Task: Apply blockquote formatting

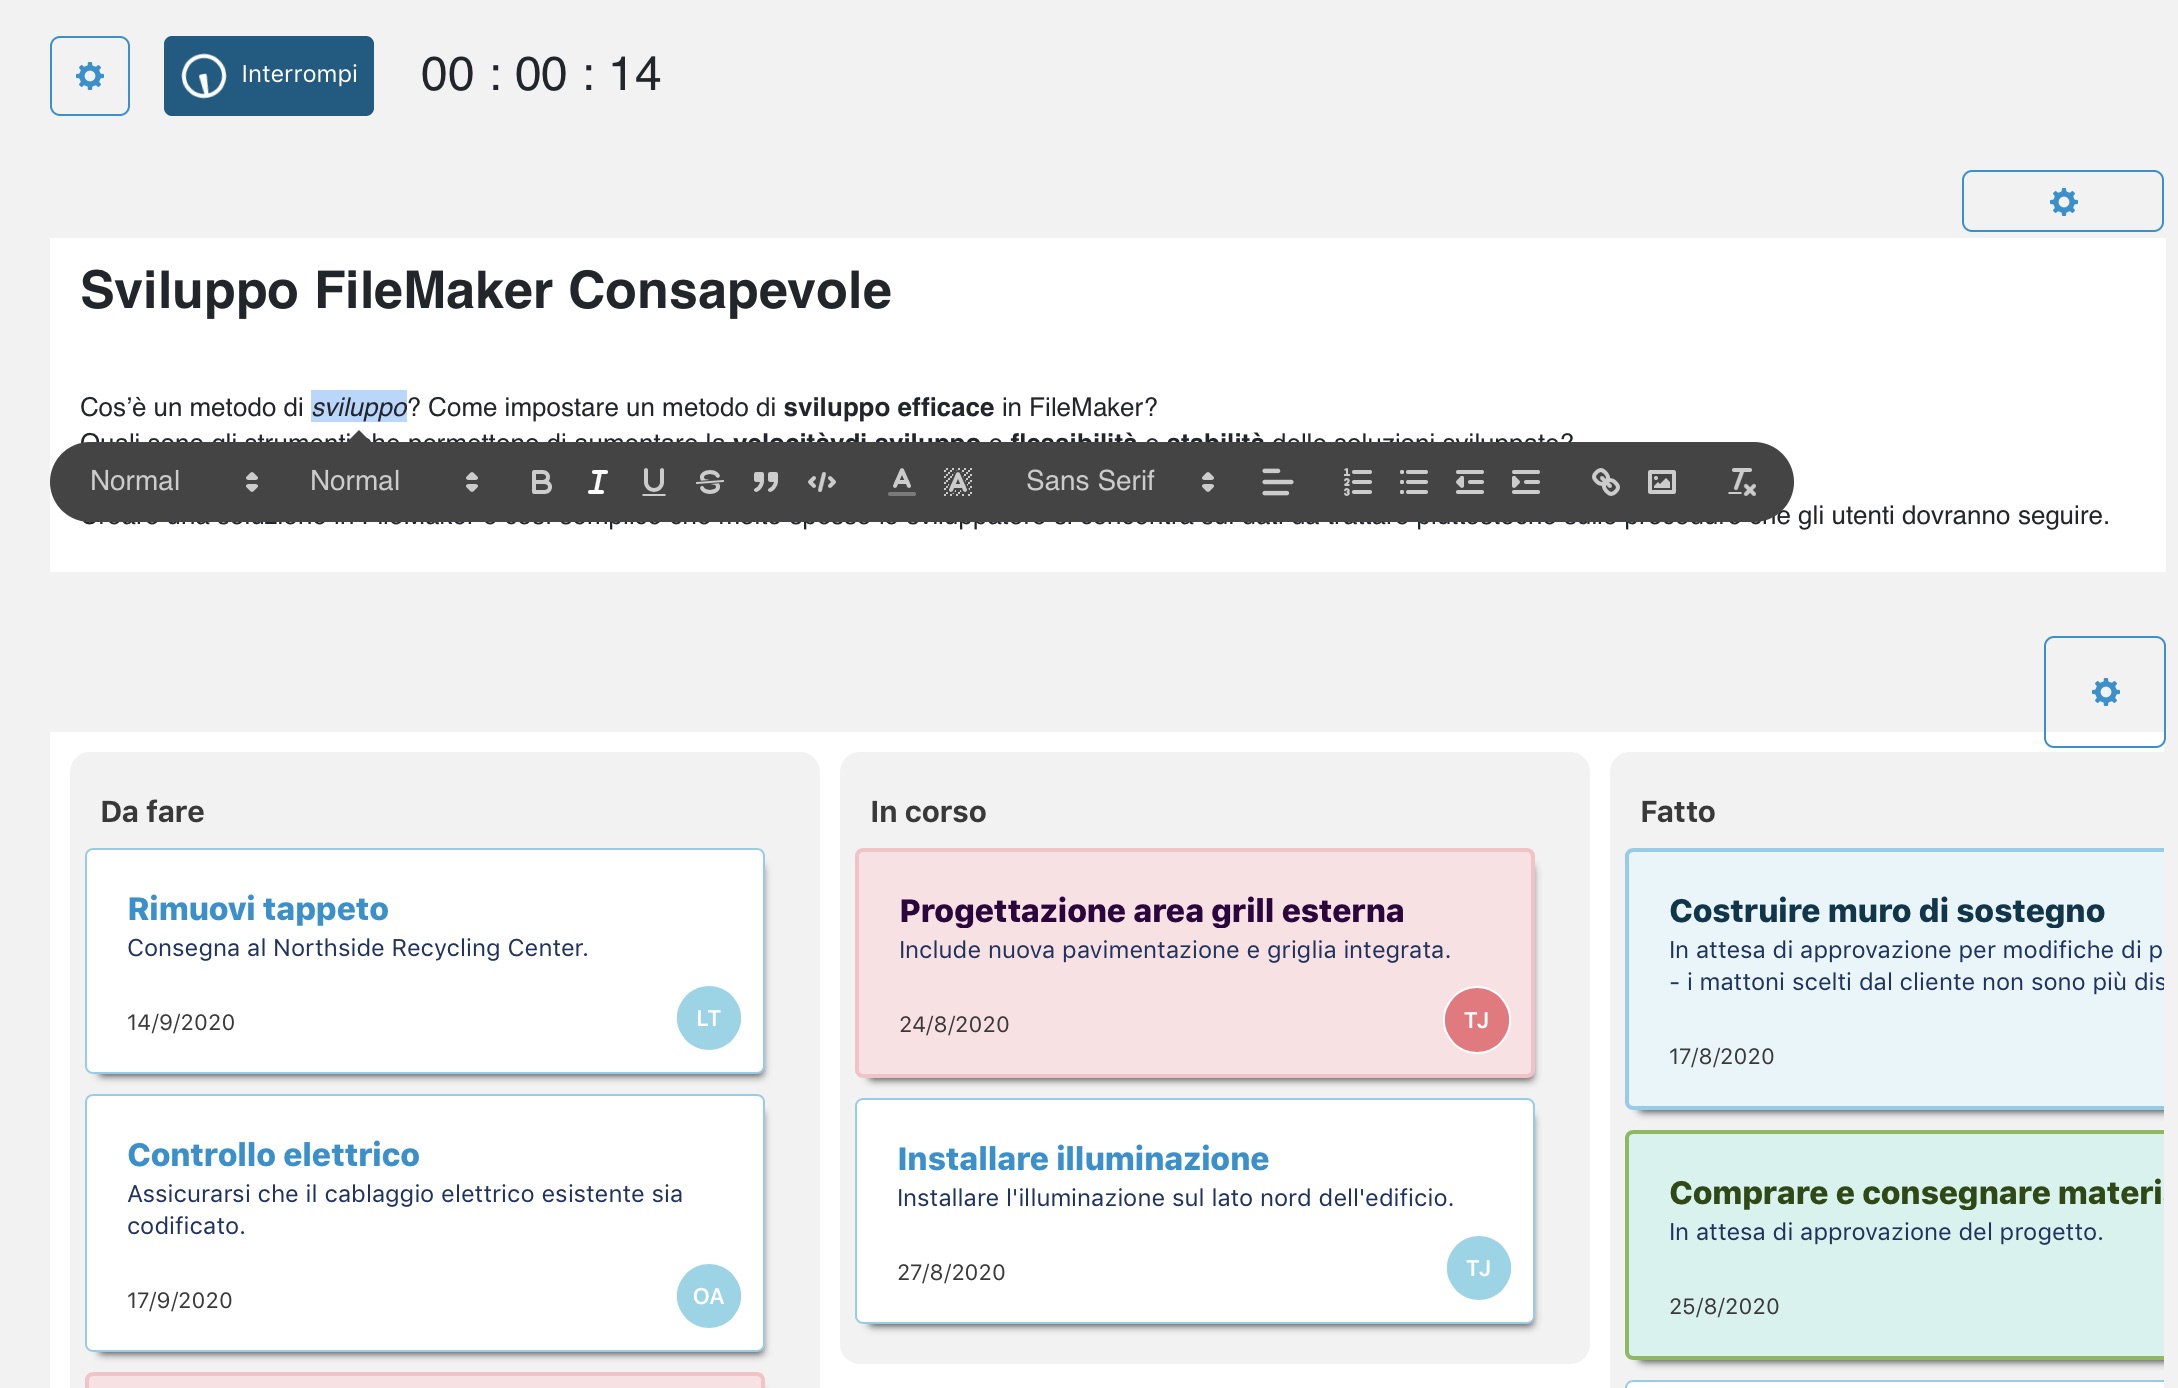Action: point(765,482)
